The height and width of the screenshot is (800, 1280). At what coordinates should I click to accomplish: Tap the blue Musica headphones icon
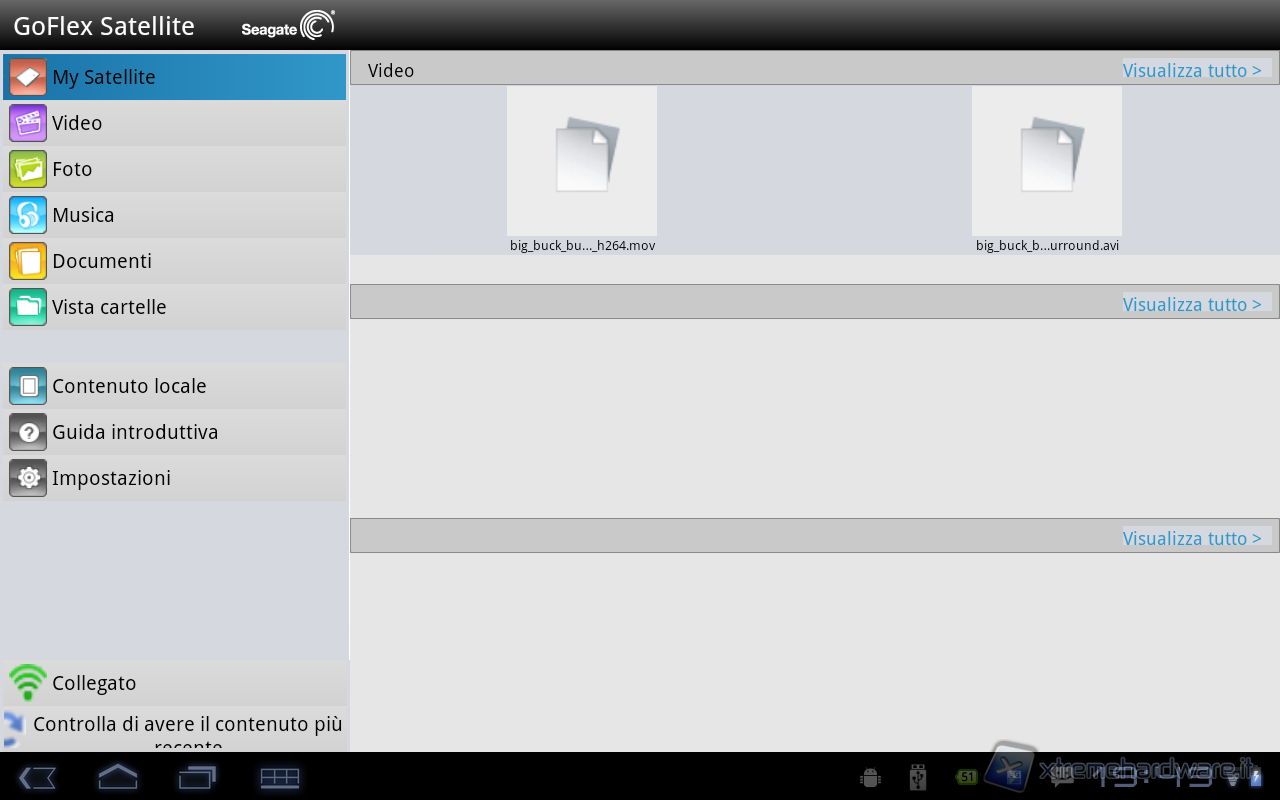coord(28,215)
